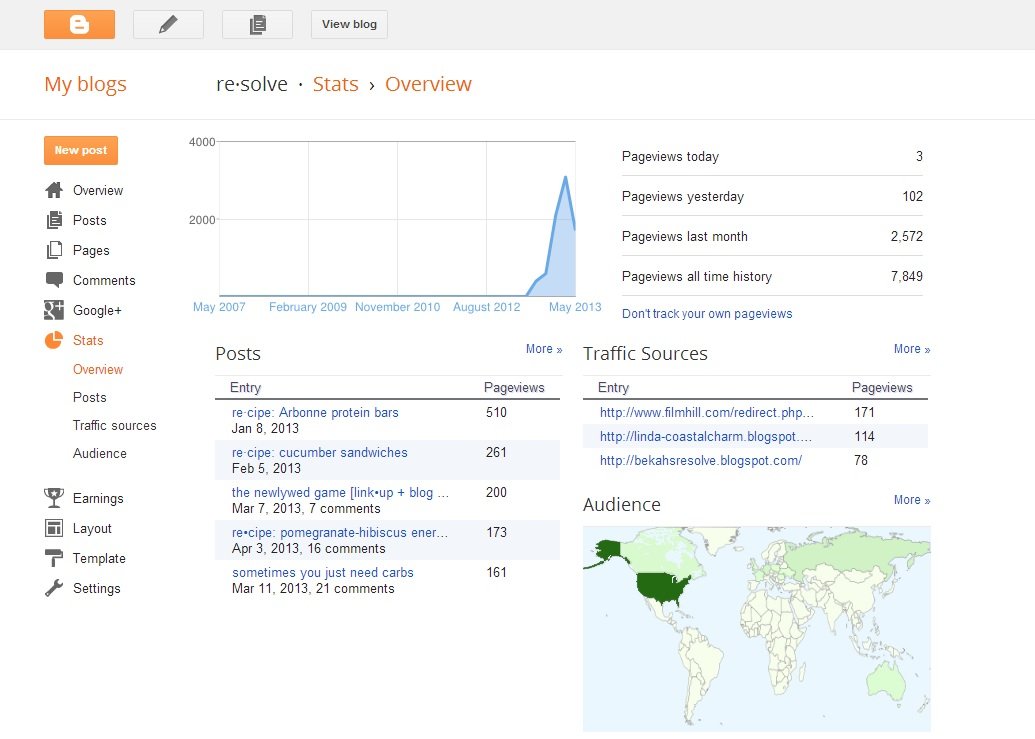Click the house Overview sidebar icon

(54, 190)
